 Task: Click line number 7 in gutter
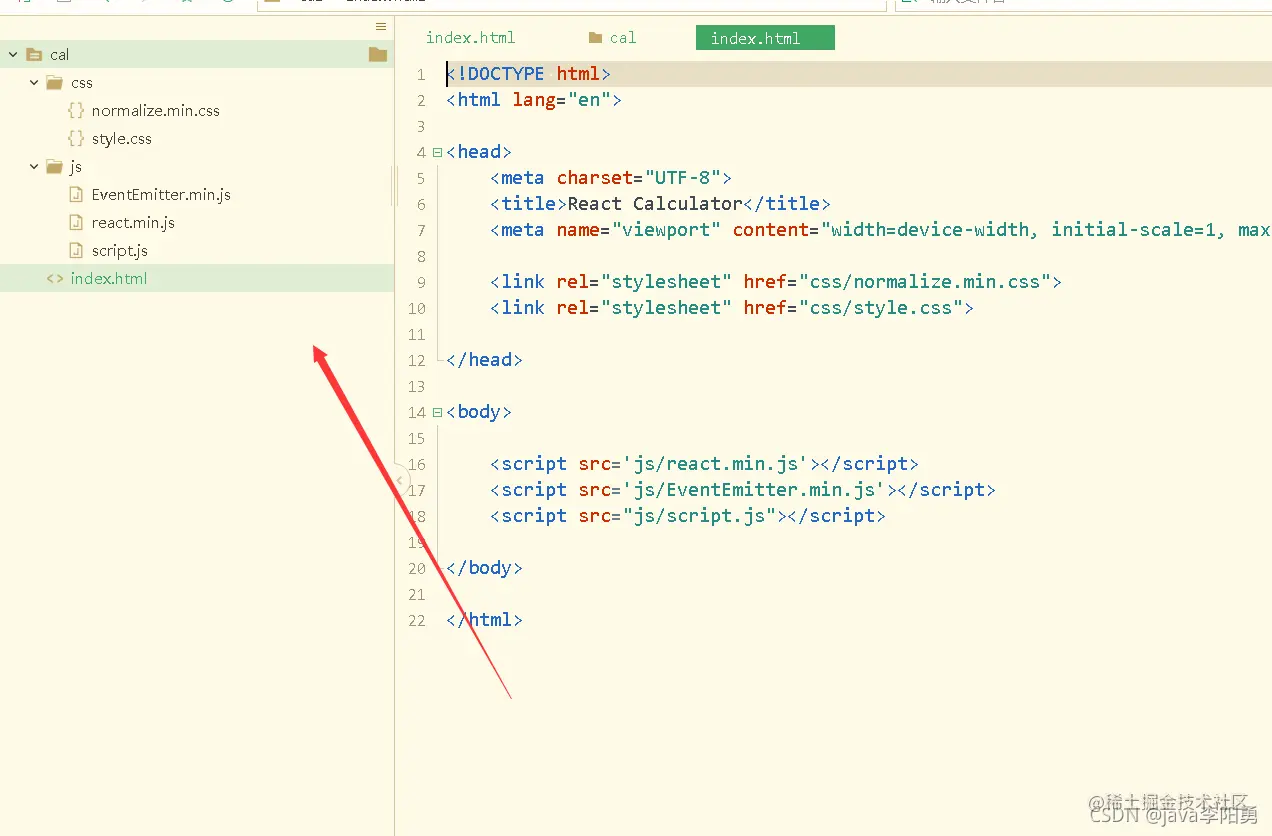pyautogui.click(x=421, y=230)
